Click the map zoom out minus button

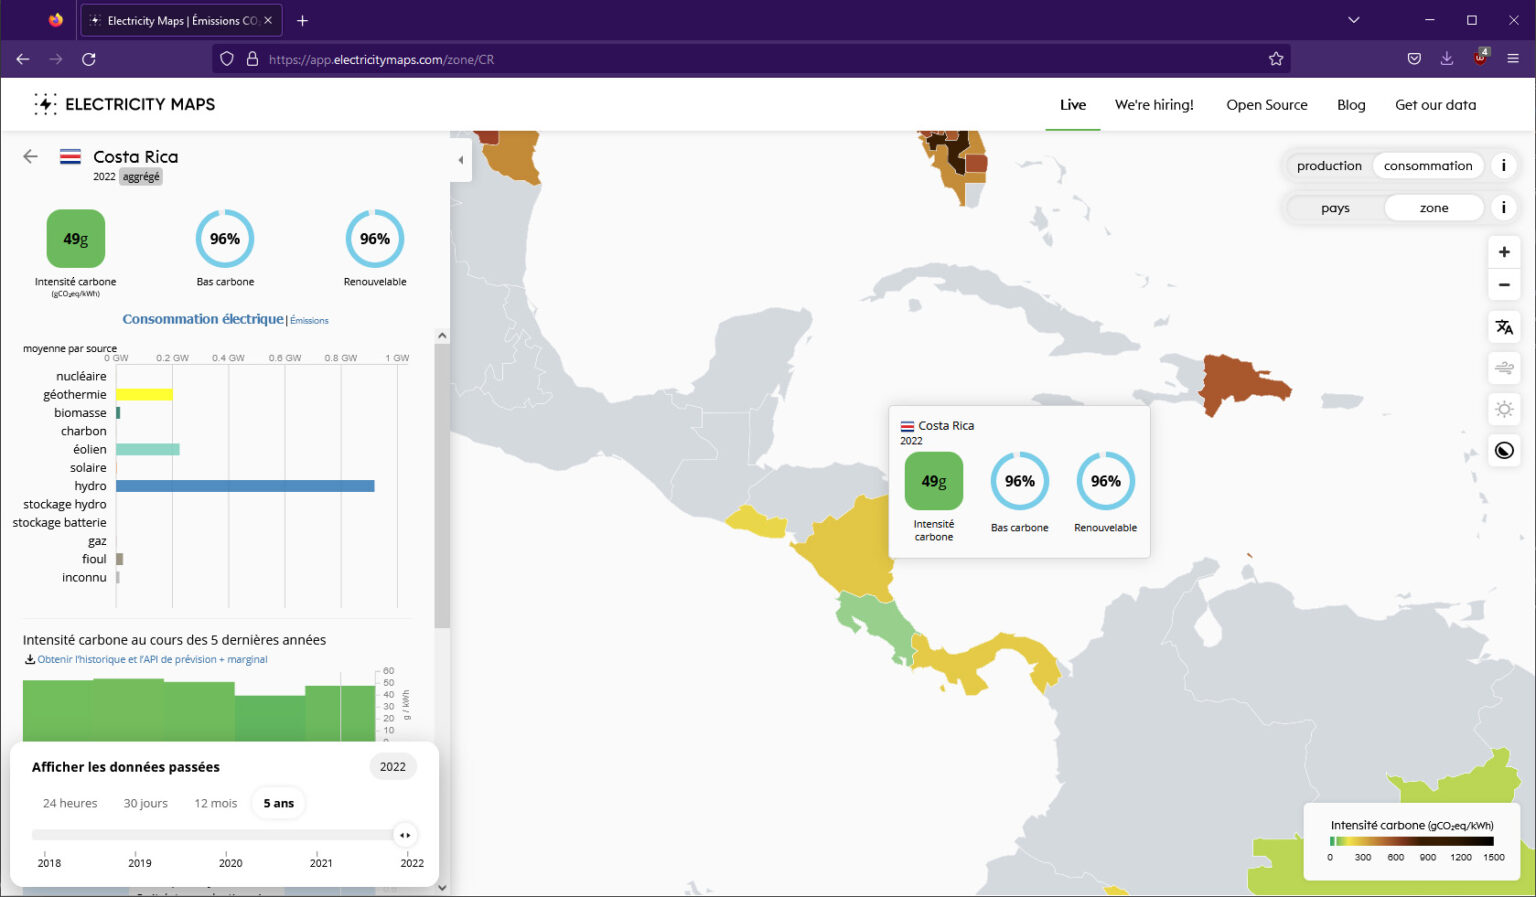(x=1504, y=285)
